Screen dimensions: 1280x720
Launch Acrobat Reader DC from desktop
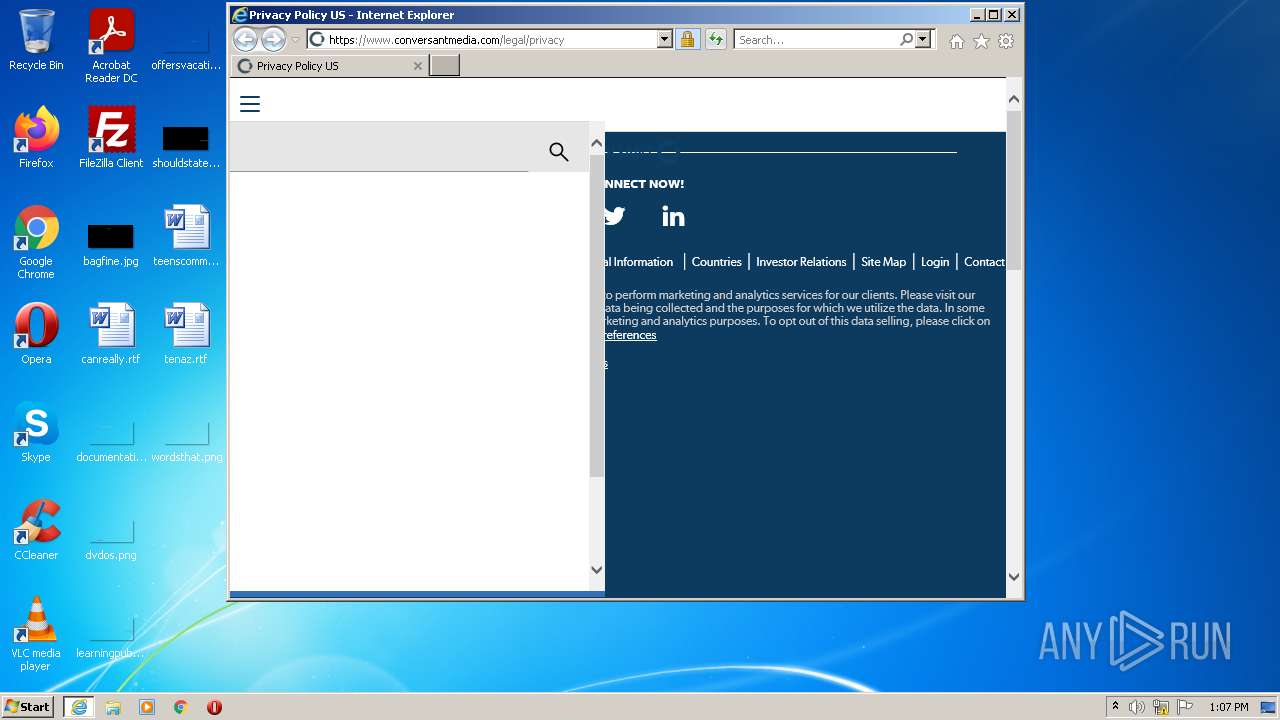click(111, 46)
